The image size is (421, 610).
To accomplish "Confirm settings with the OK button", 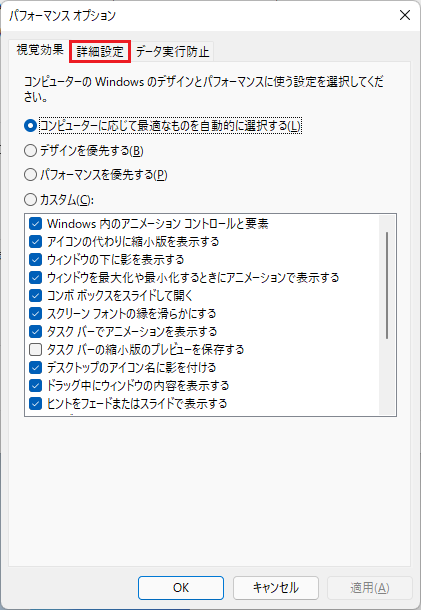I will [x=181, y=588].
